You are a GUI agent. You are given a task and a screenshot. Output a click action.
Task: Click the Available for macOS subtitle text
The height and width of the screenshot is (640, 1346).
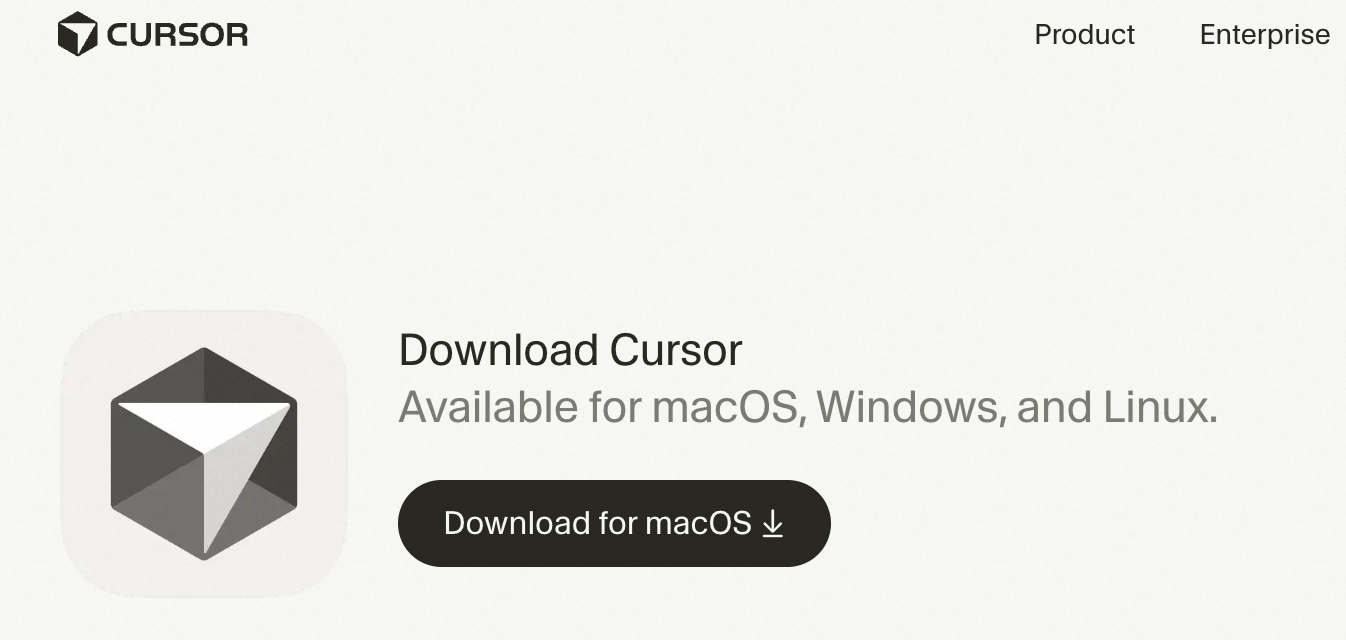[808, 407]
